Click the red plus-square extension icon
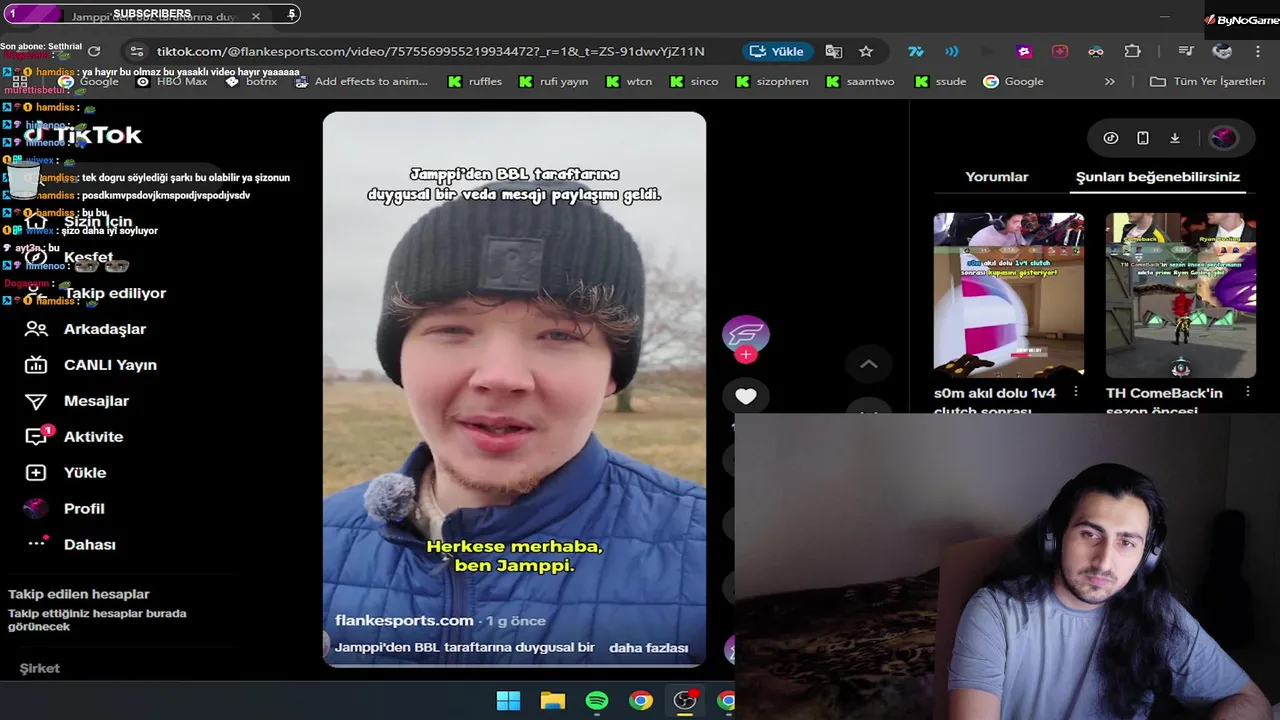This screenshot has width=1280, height=720. tap(1060, 51)
